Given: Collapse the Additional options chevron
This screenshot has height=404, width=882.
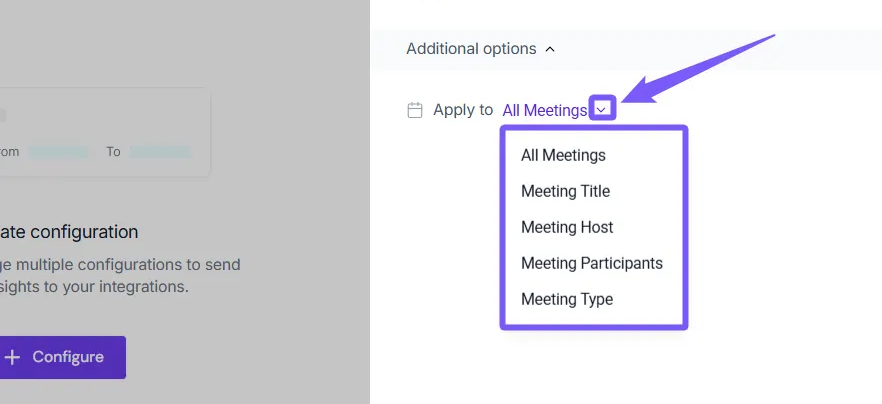Looking at the screenshot, I should [550, 49].
